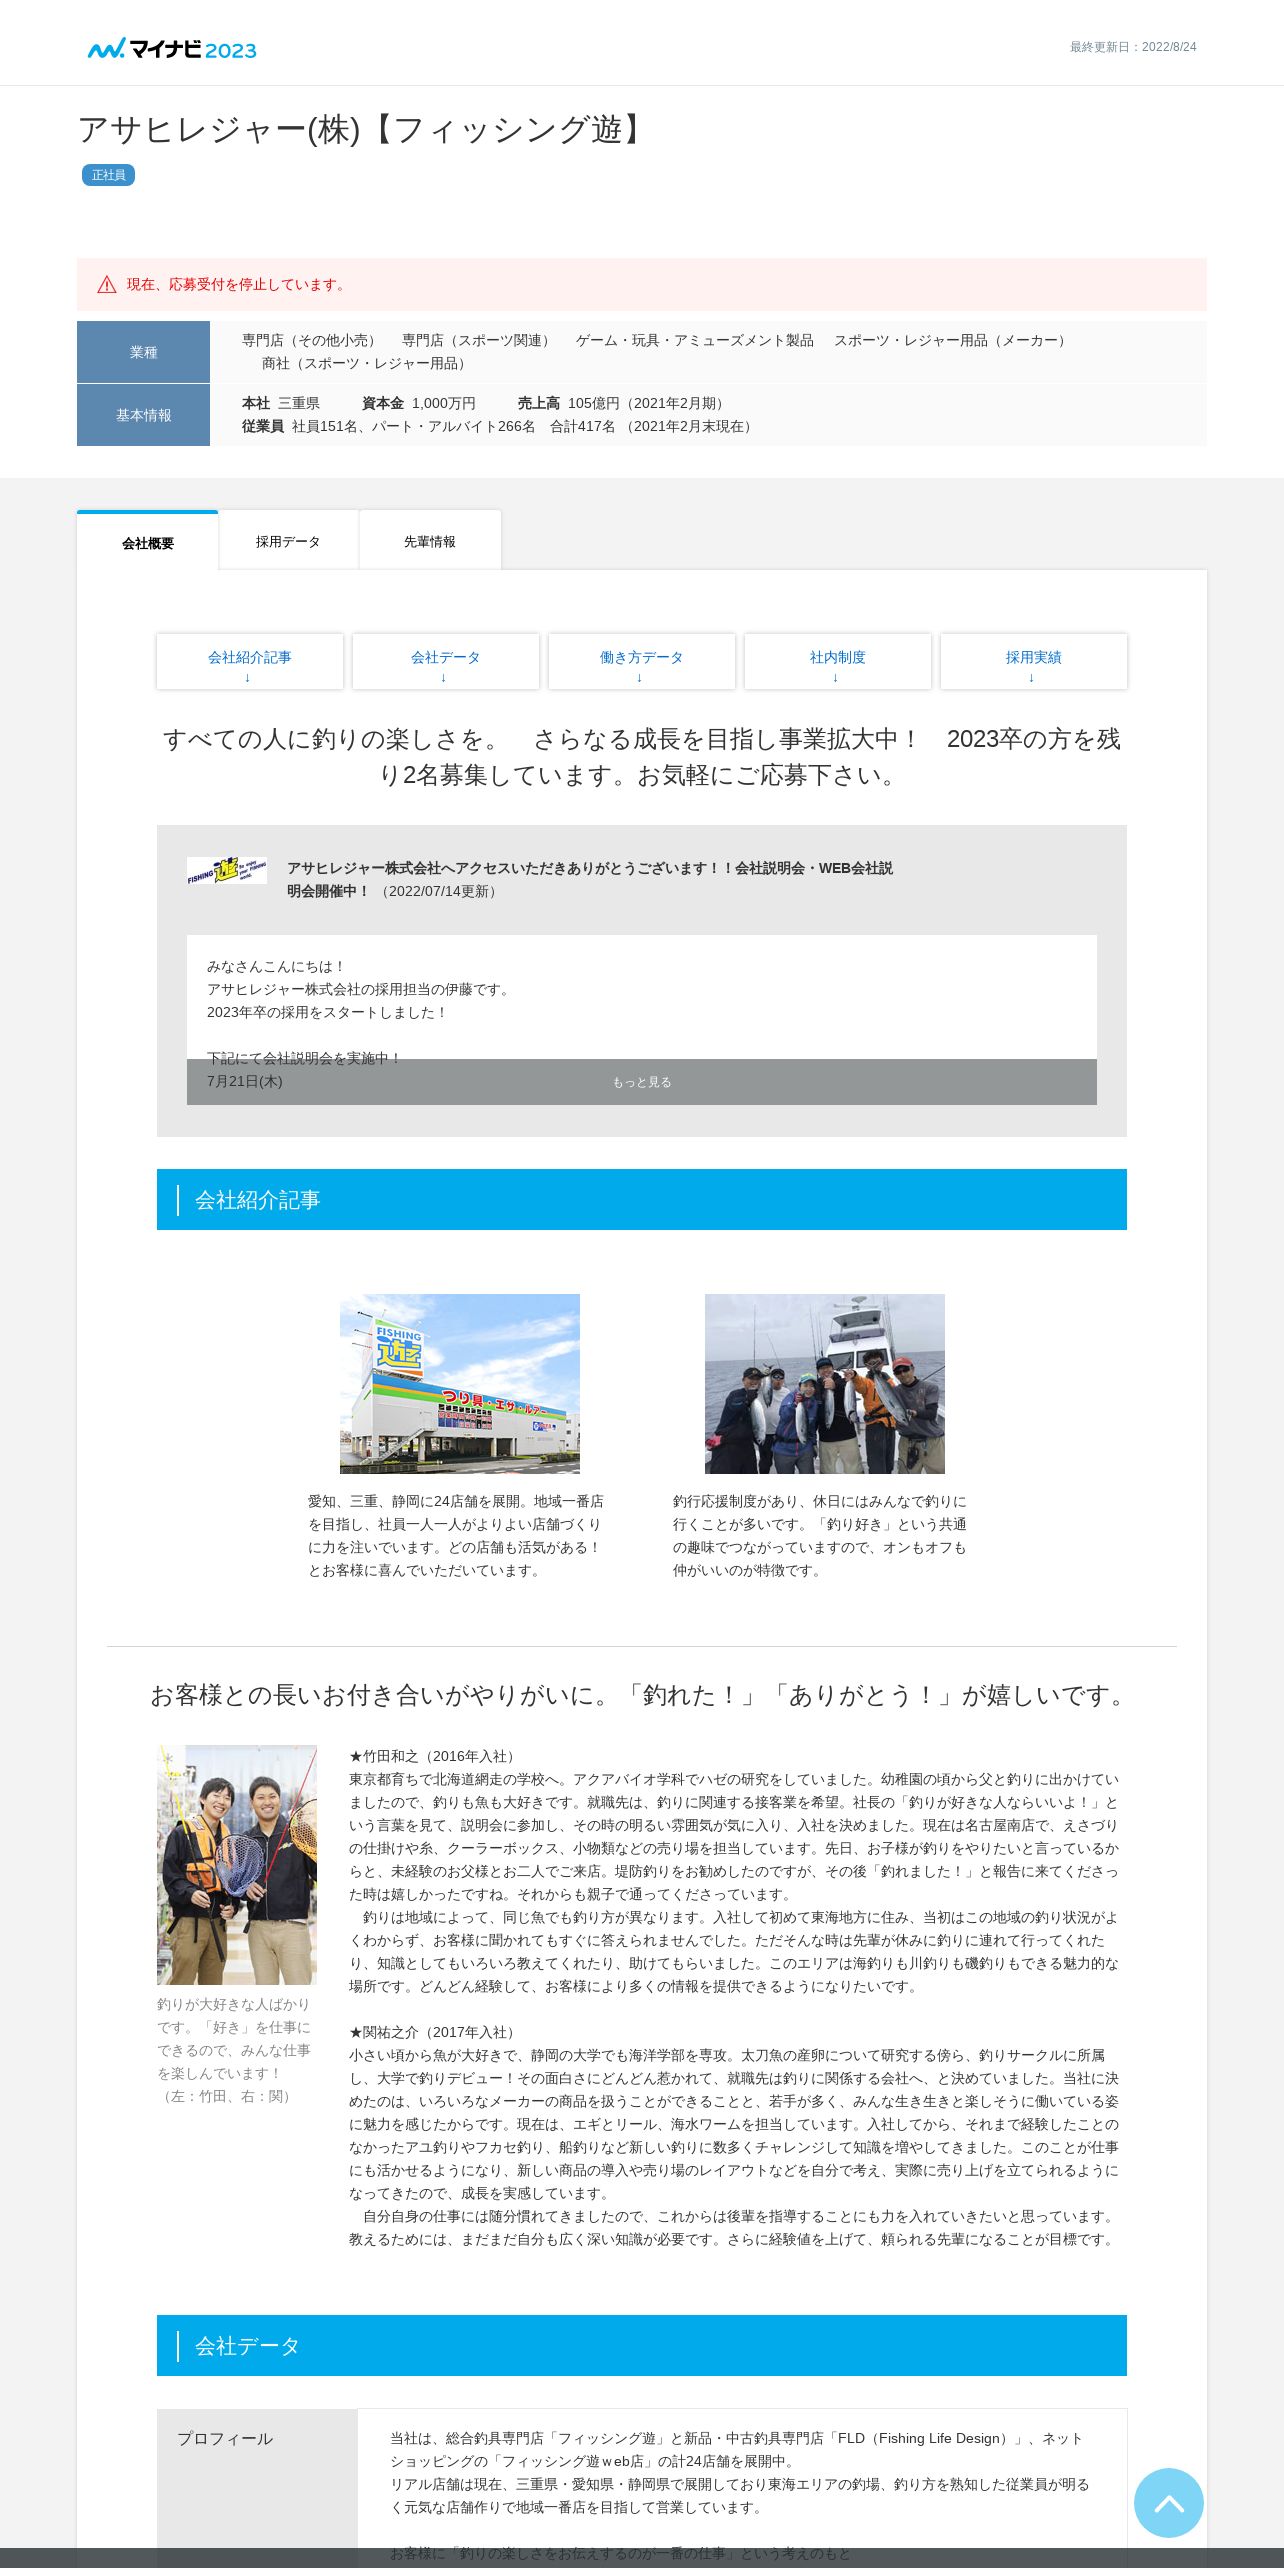Click the プロフィール row label
Image resolution: width=1284 pixels, height=2568 pixels.
click(x=225, y=2439)
